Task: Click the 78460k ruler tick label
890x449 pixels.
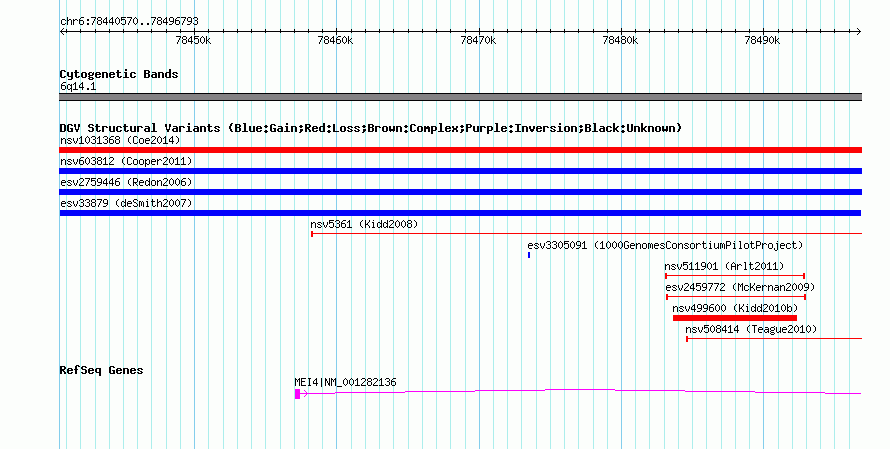Action: pyautogui.click(x=335, y=40)
